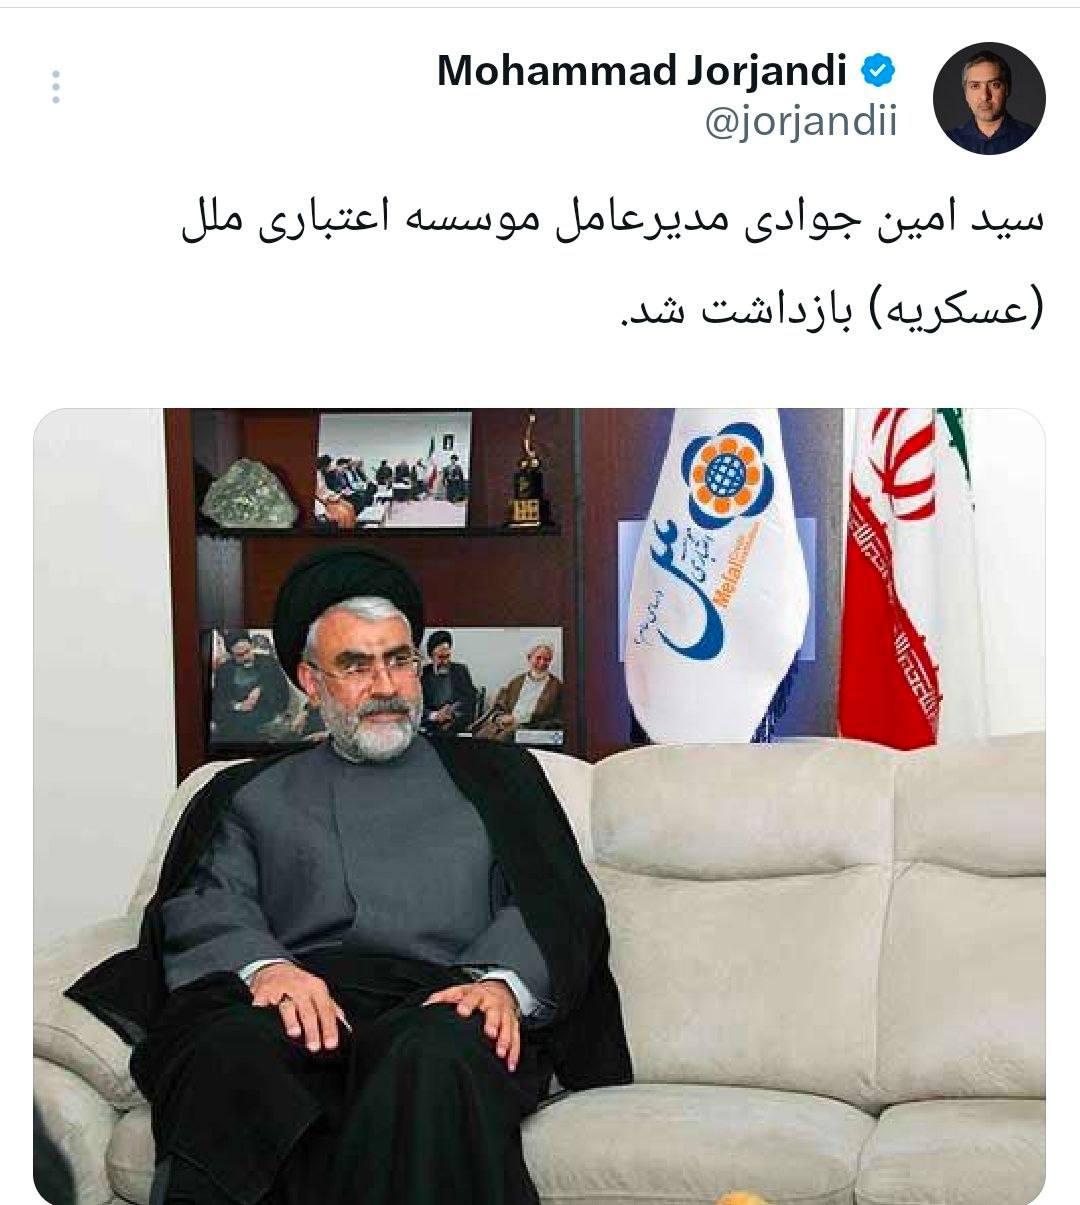Viewport: 1080px width, 1205px height.
Task: Click the green mineral rock on the shelf
Action: (250, 492)
